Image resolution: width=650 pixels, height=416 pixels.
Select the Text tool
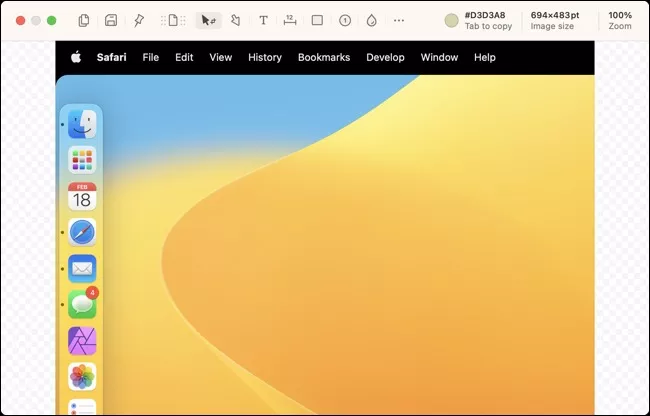click(263, 20)
